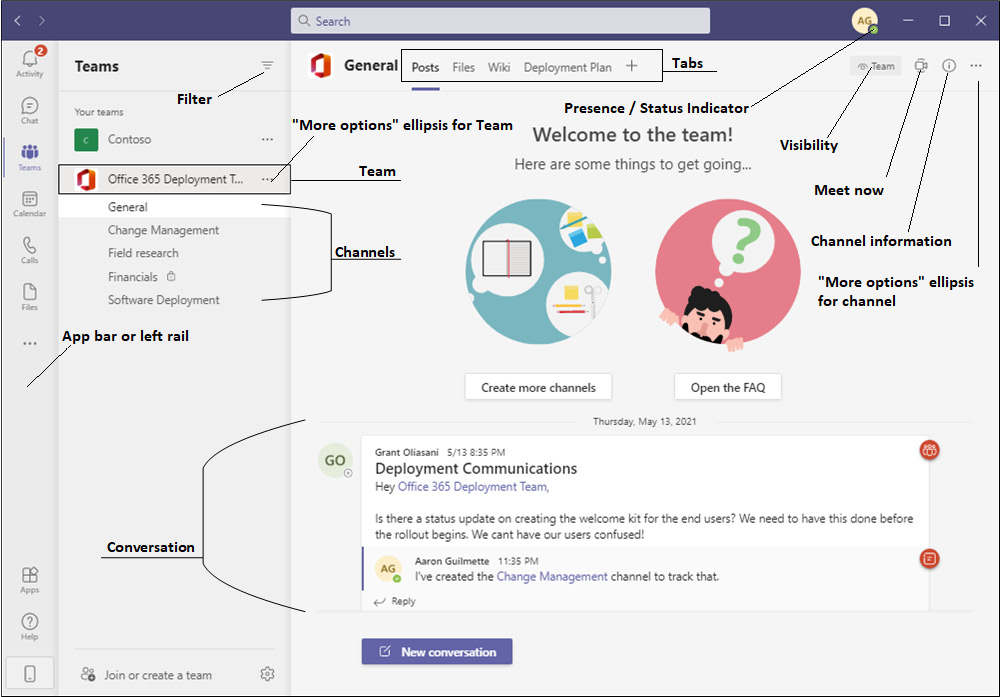Viewport: 1001px width, 697px height.
Task: Click the 'Your teams' label
Action: [99, 112]
